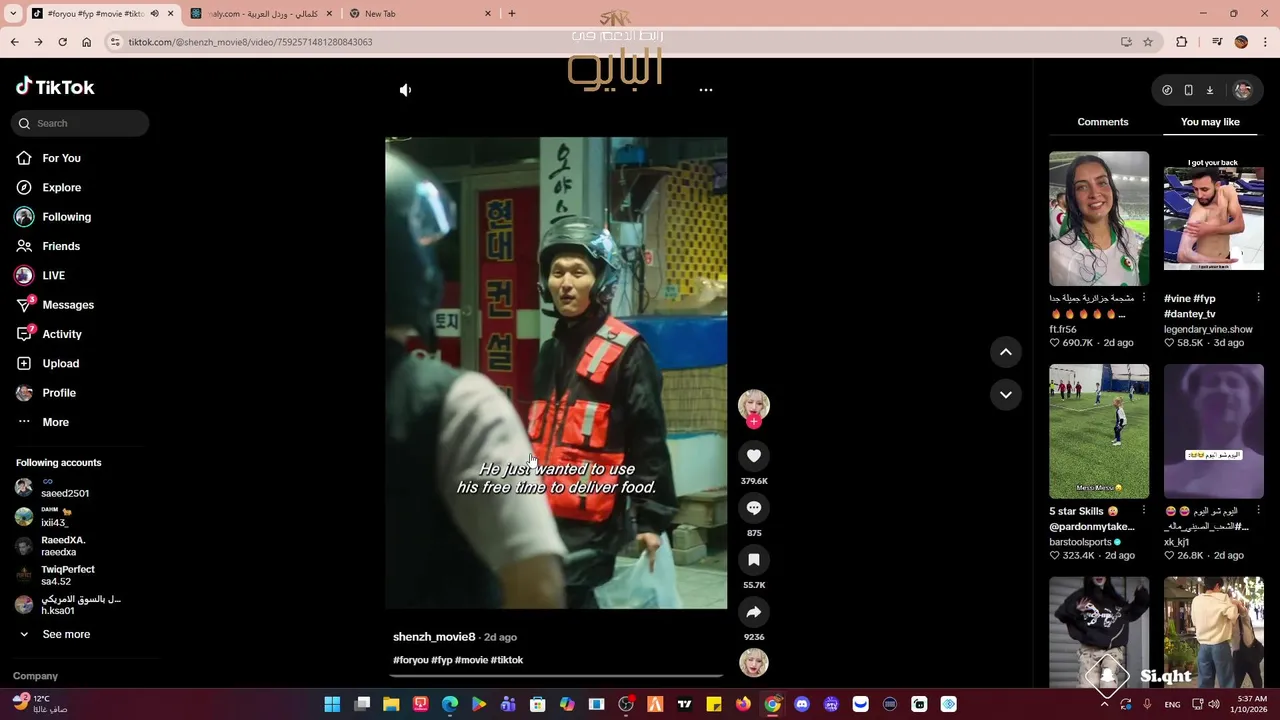This screenshot has height=720, width=1280.
Task: Open options for the #vine #fyp video
Action: tap(1258, 298)
